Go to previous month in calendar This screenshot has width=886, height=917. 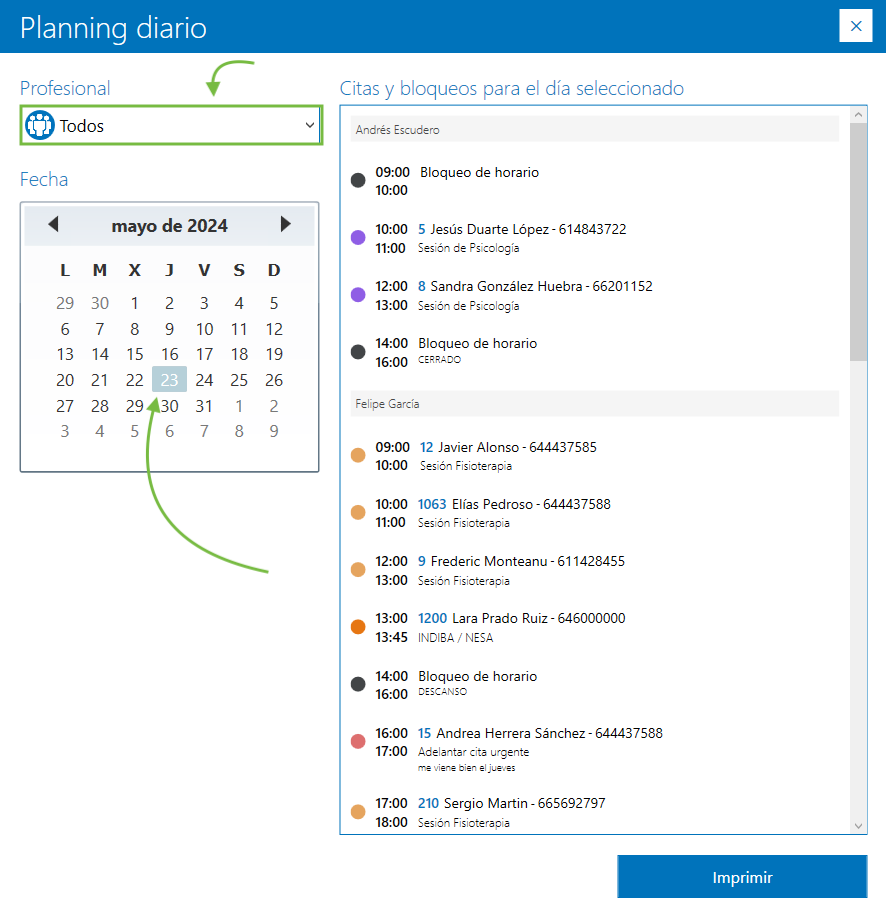click(53, 225)
